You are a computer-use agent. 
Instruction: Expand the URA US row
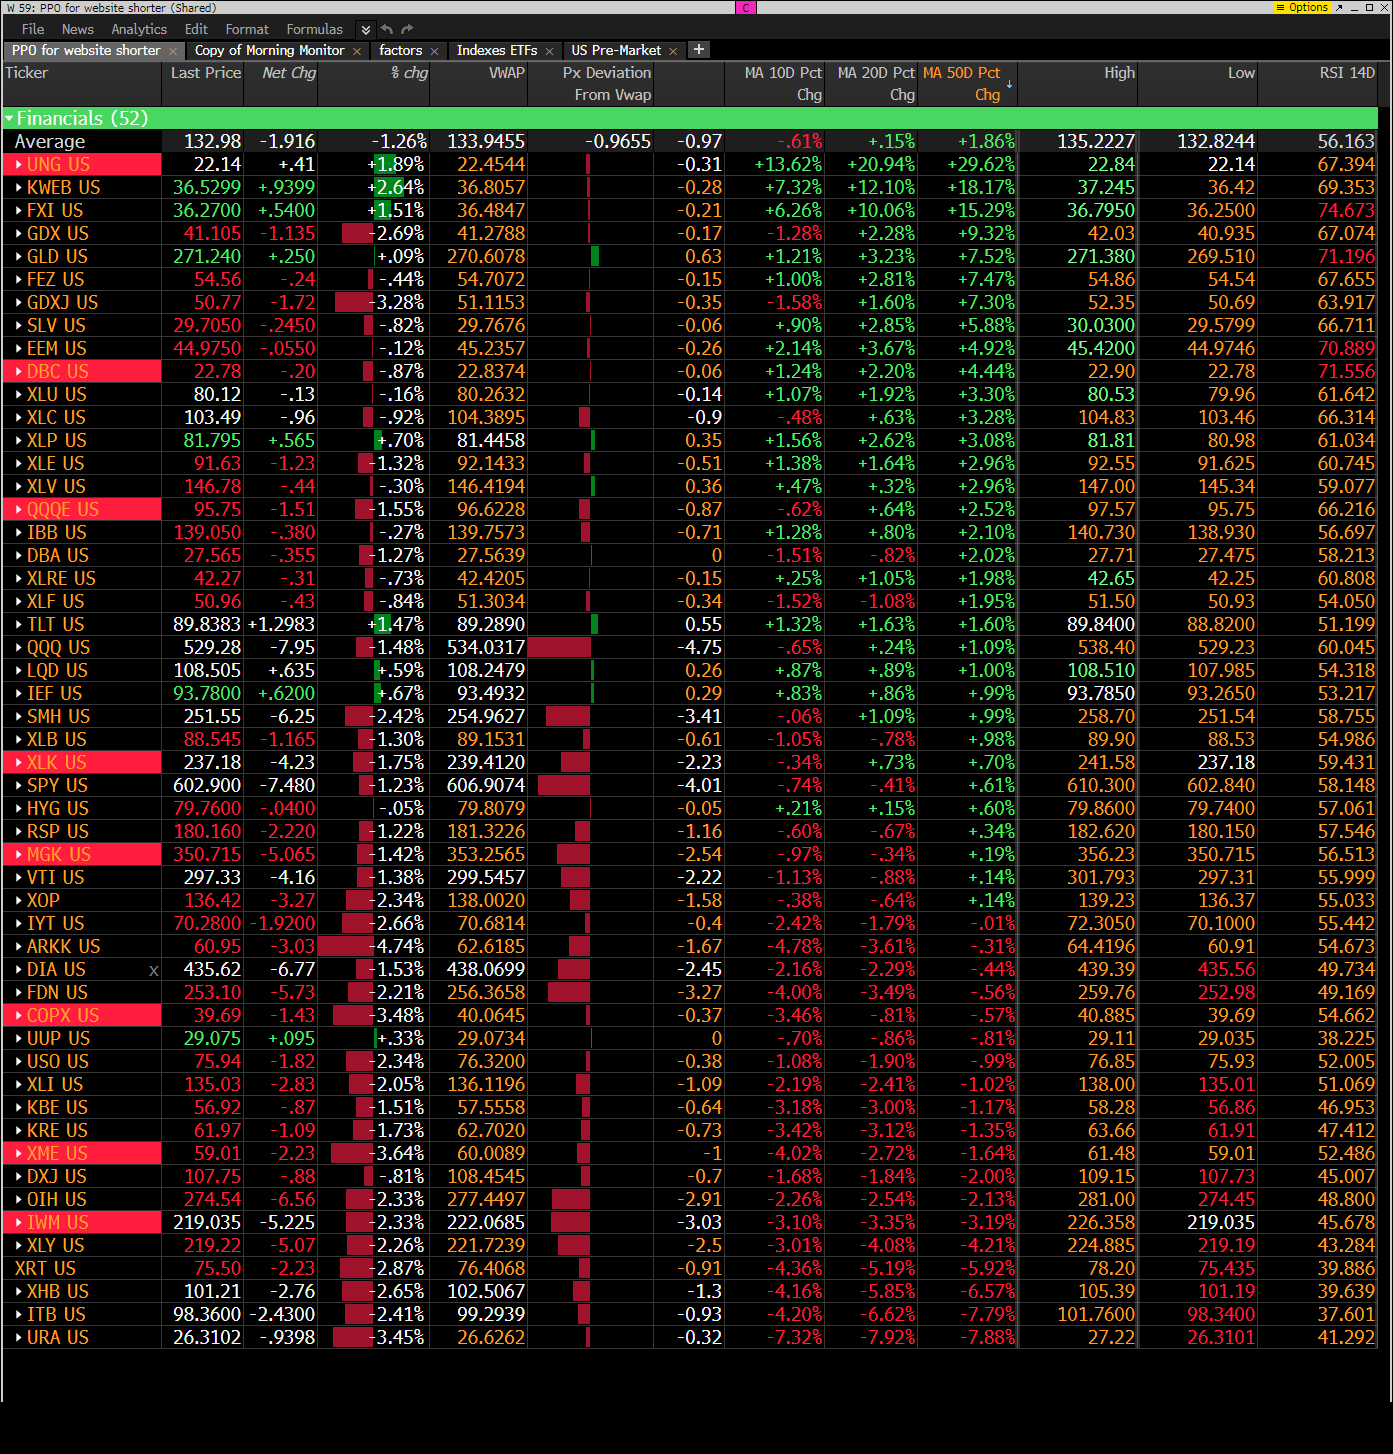pyautogui.click(x=19, y=1338)
